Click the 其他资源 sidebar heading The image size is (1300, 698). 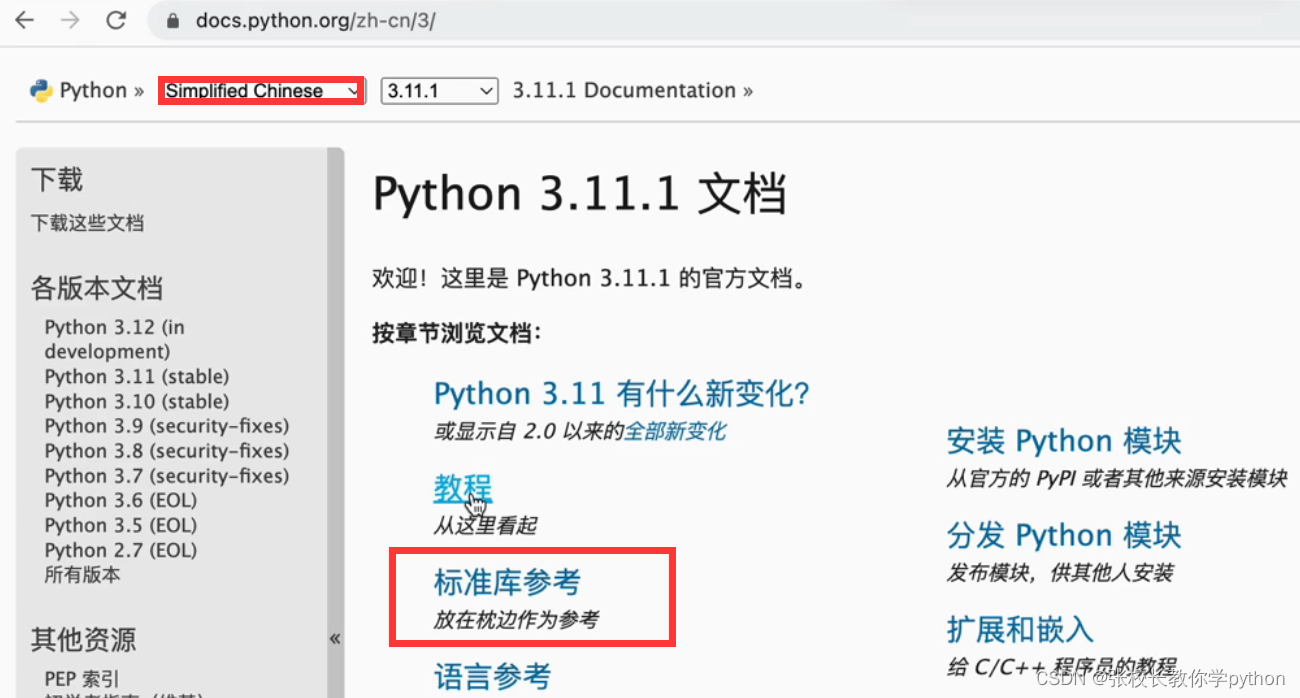pos(83,640)
